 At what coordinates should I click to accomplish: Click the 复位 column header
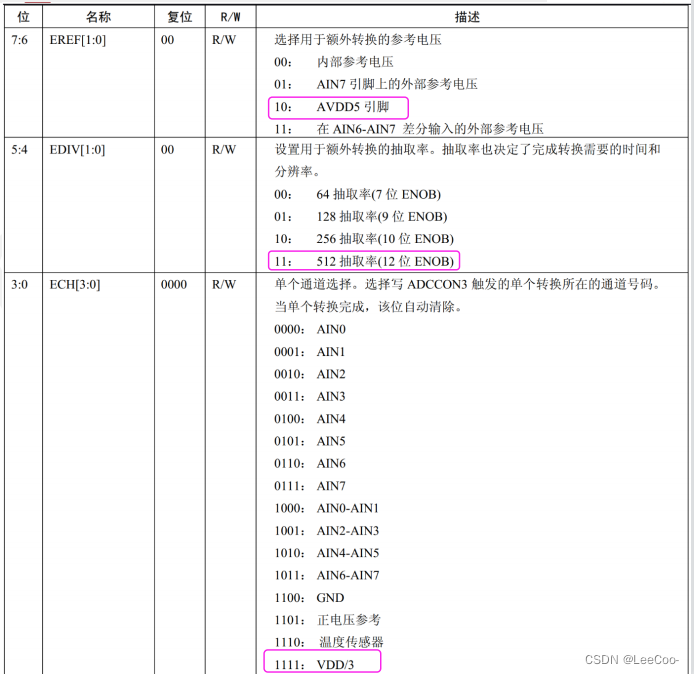coord(180,17)
